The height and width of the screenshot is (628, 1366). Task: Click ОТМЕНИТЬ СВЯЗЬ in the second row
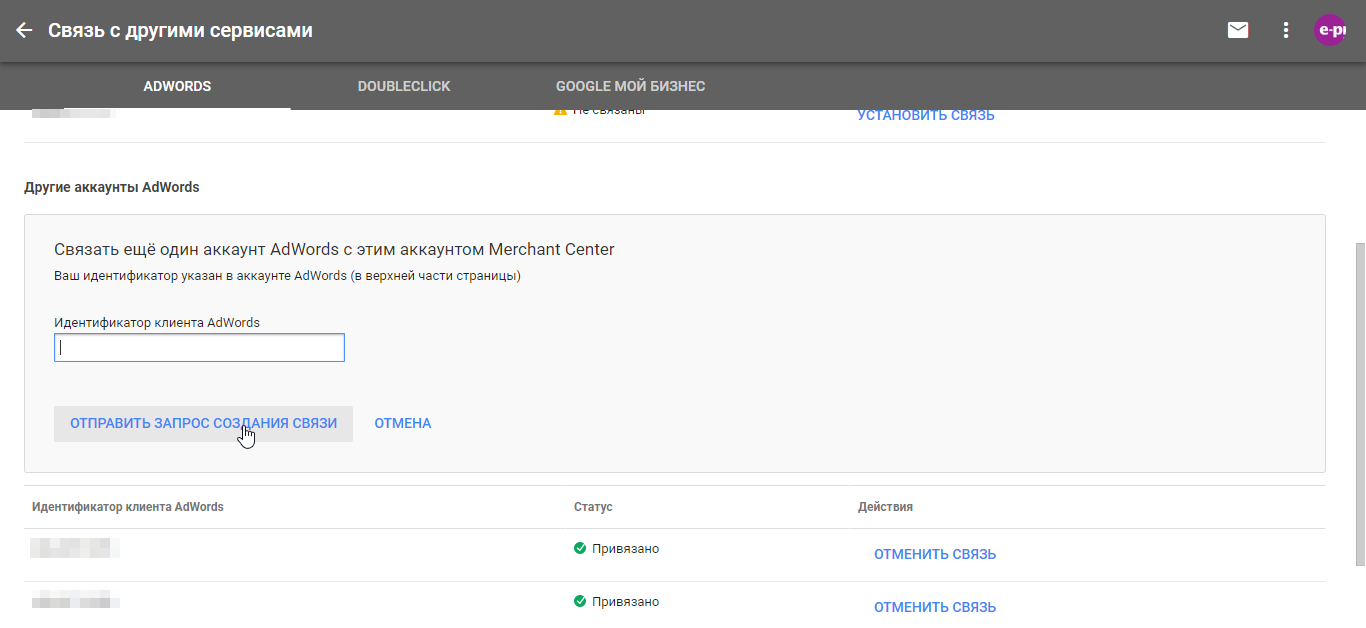coord(934,607)
